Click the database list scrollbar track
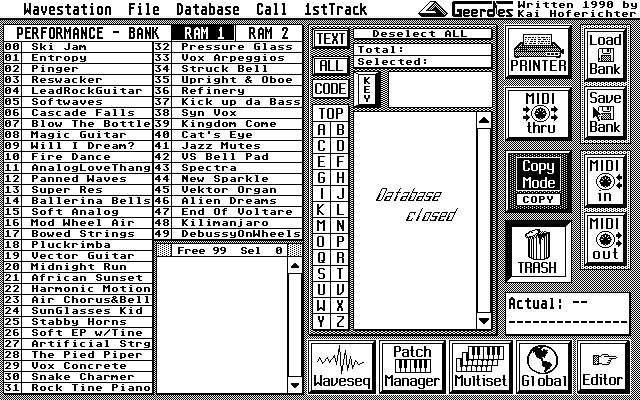The height and width of the screenshot is (400, 640). click(x=484, y=221)
